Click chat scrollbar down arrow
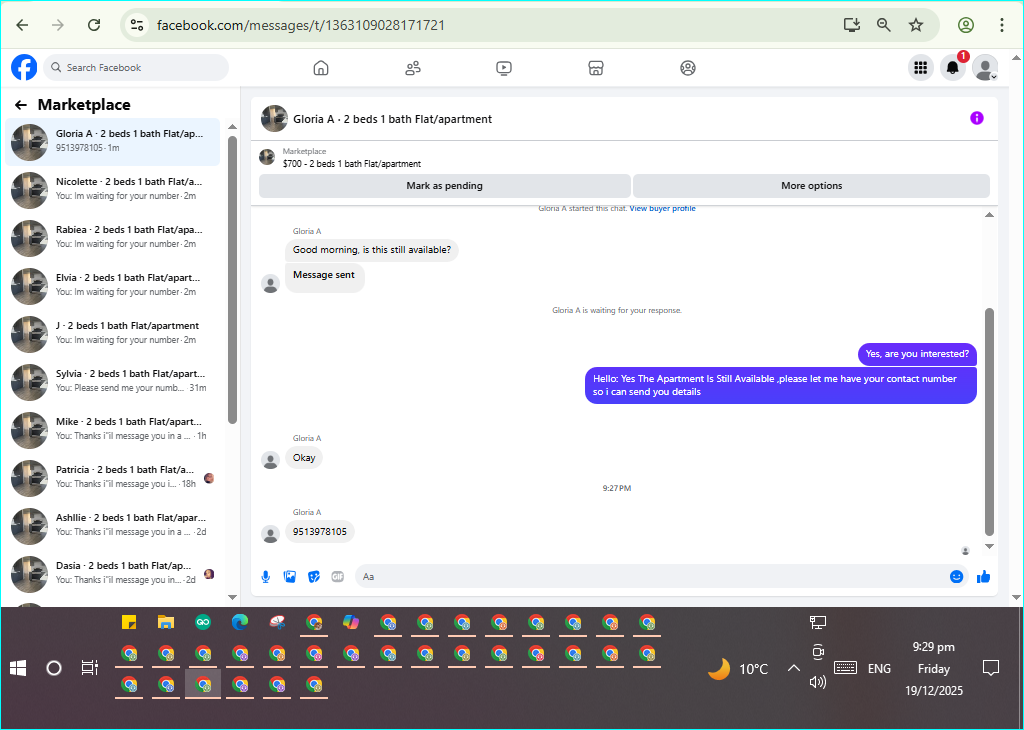 pyautogui.click(x=989, y=547)
